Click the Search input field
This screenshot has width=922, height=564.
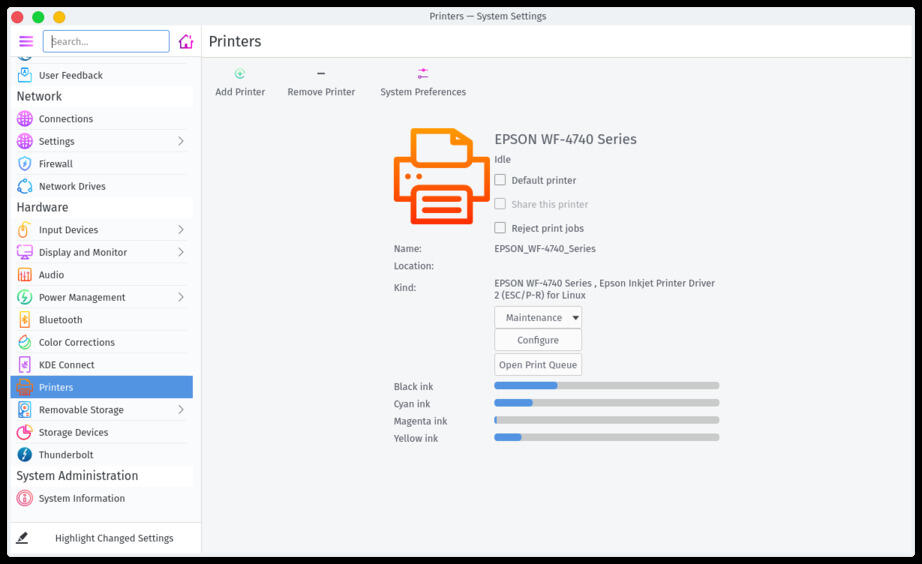(106, 41)
